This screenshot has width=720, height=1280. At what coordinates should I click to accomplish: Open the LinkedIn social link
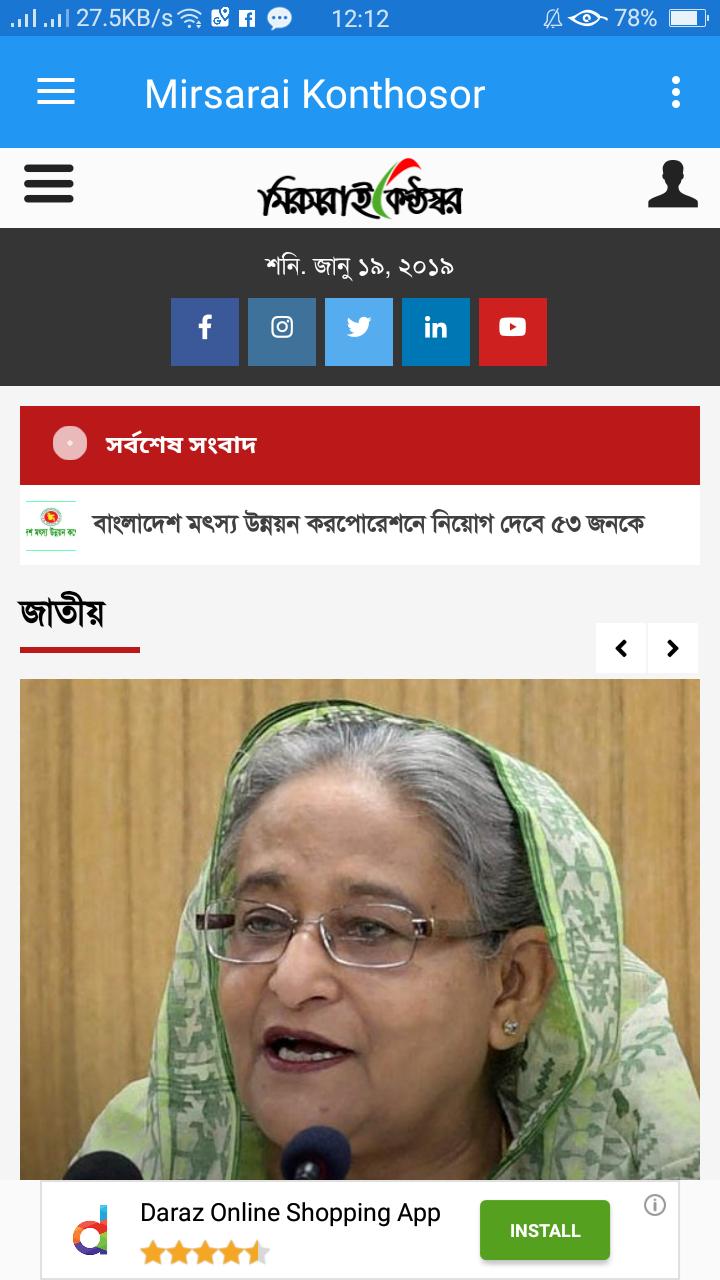pos(436,332)
